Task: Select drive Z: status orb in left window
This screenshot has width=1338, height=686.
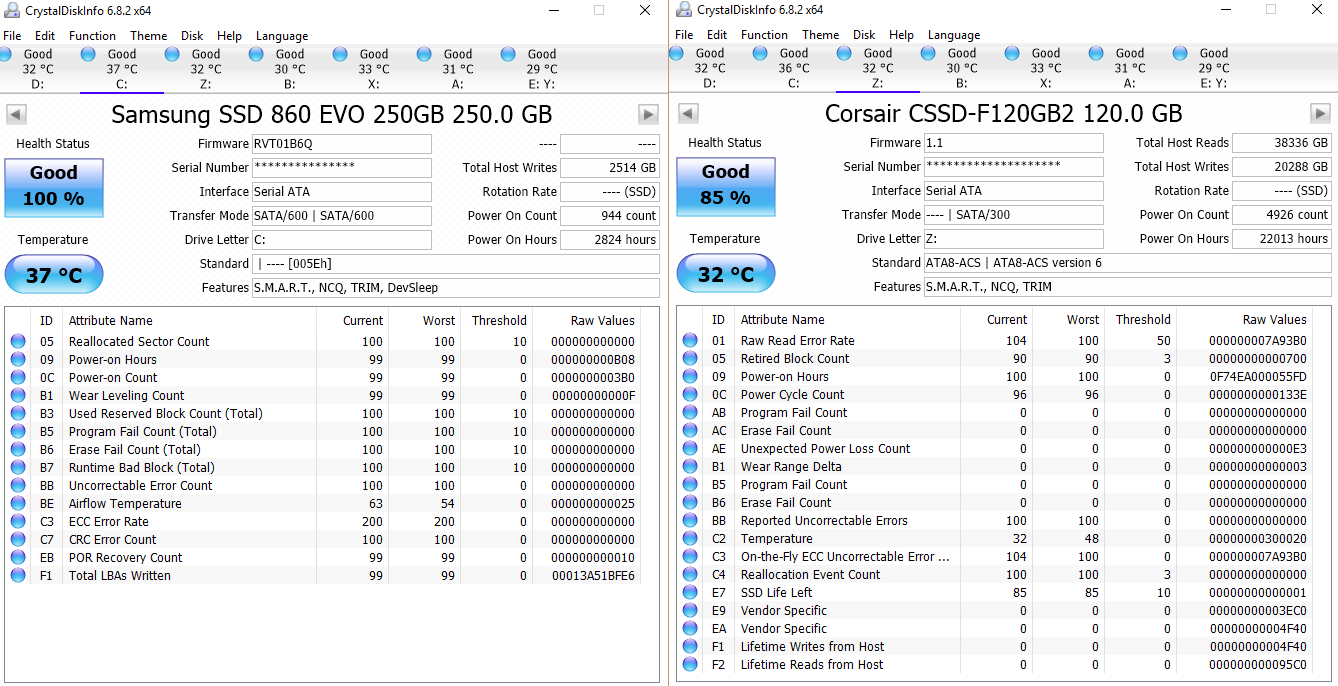Action: coord(172,54)
